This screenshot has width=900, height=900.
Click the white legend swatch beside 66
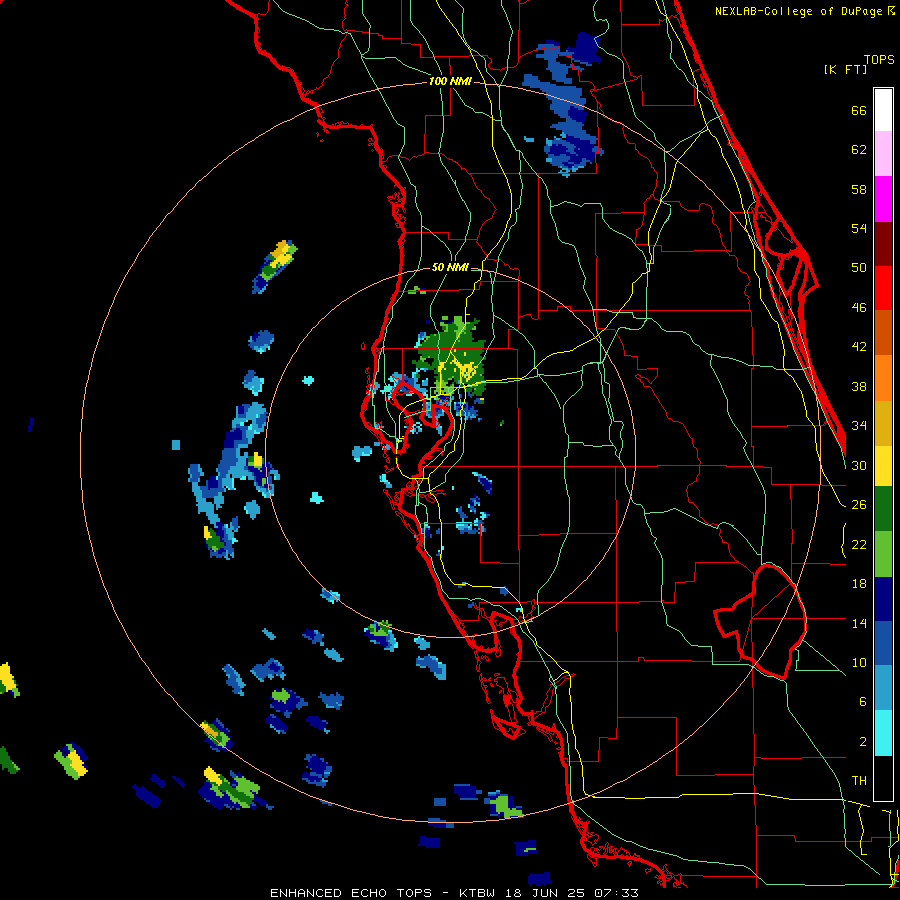pyautogui.click(x=883, y=110)
